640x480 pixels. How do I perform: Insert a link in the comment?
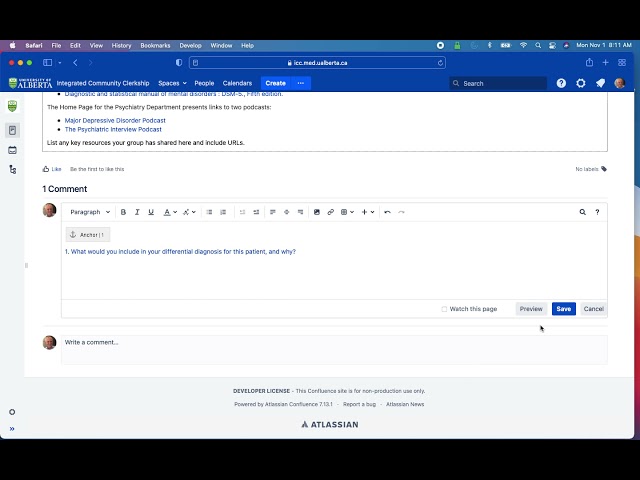pyautogui.click(x=331, y=212)
